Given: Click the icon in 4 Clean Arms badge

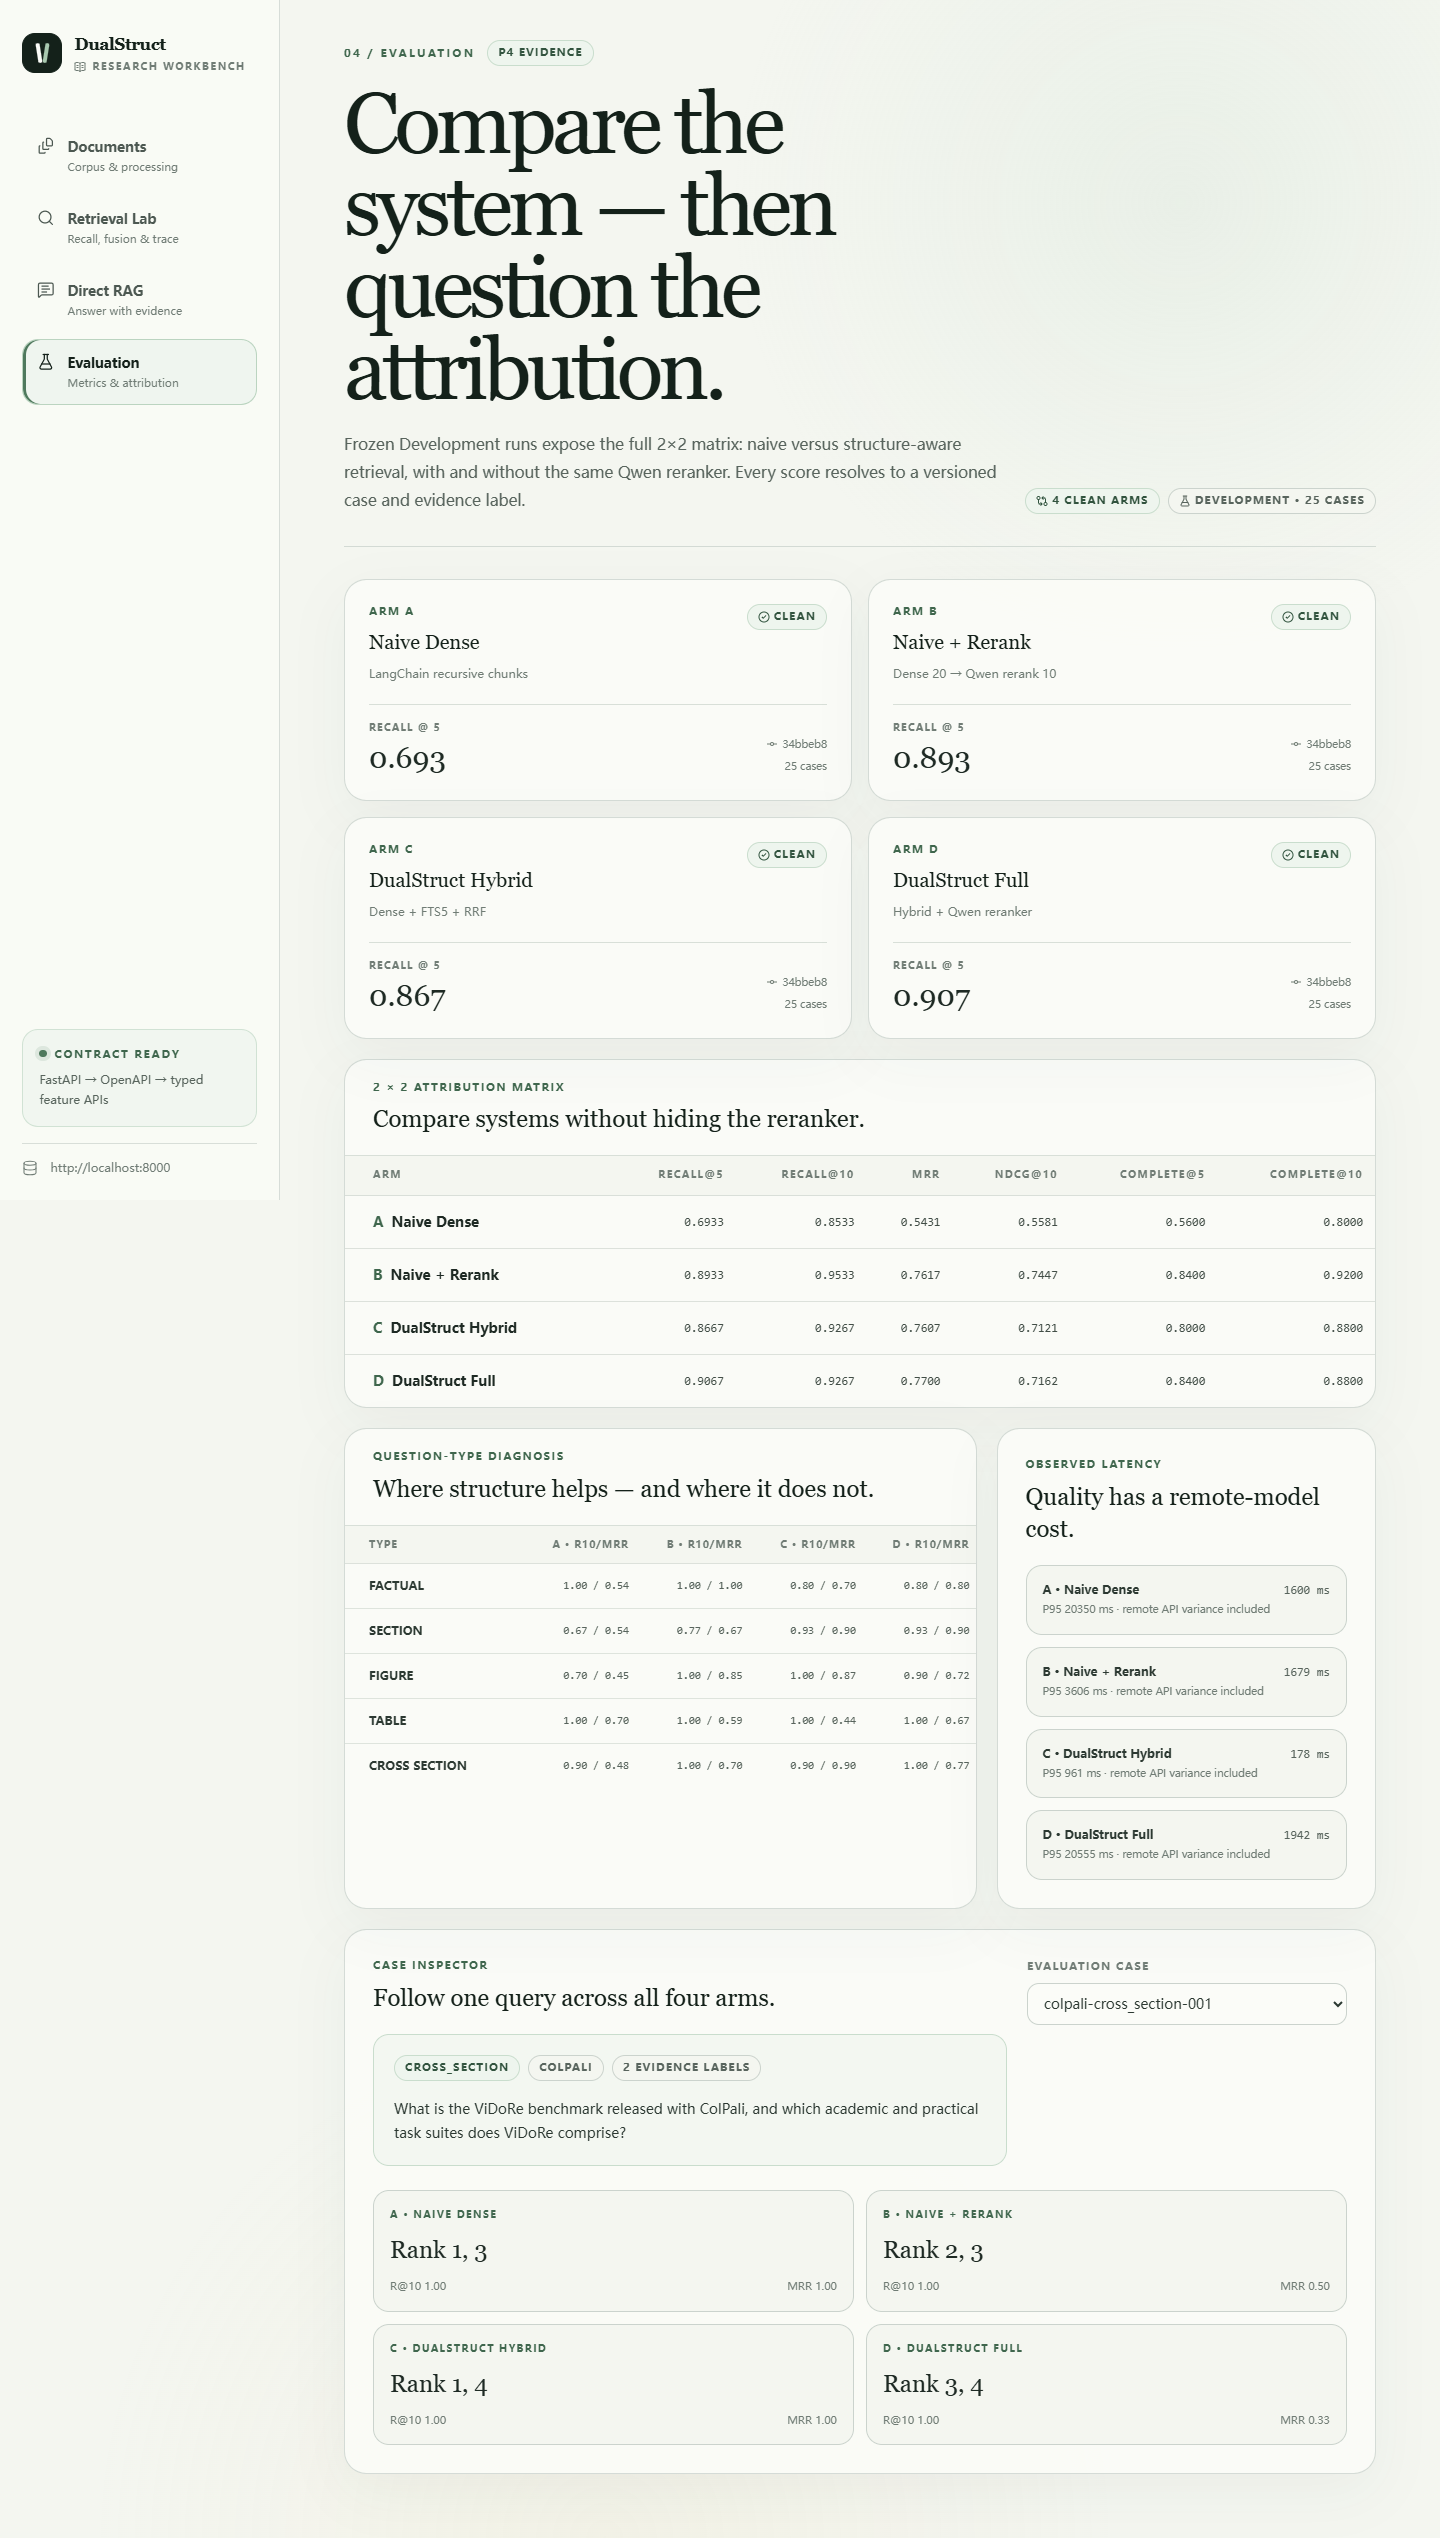Looking at the screenshot, I should pos(1042,501).
